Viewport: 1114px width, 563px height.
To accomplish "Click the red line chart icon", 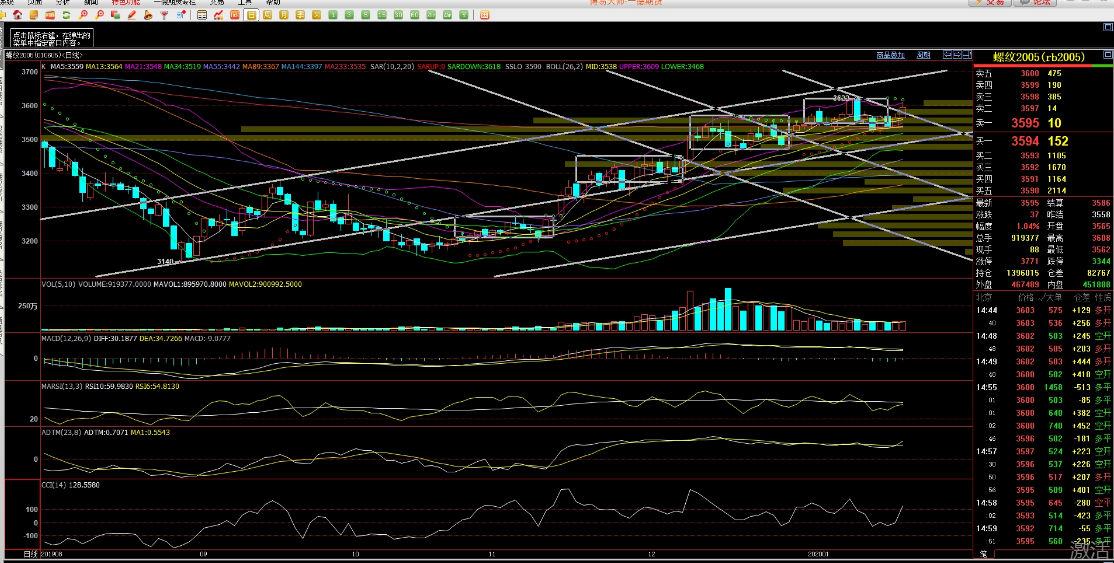I will pos(218,14).
